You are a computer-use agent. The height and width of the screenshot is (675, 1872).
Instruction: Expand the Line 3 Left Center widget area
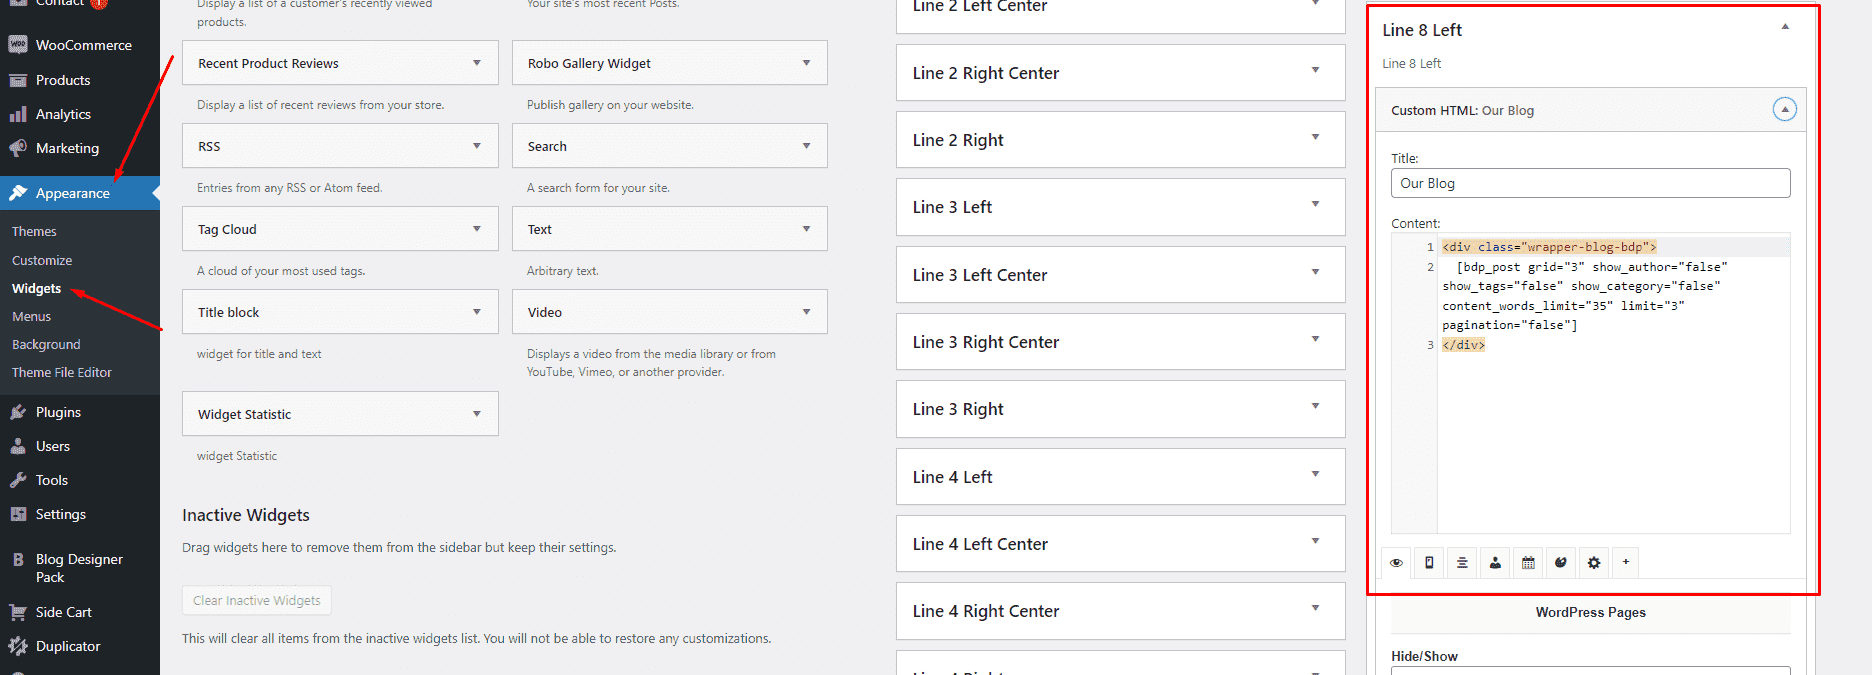1120,275
